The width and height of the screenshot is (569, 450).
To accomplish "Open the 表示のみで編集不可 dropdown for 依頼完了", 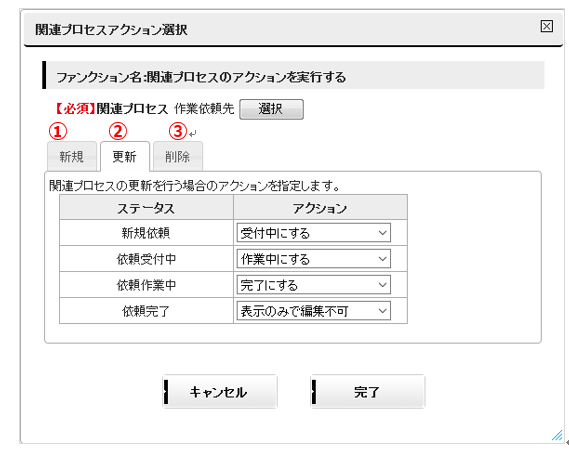I will click(x=314, y=311).
